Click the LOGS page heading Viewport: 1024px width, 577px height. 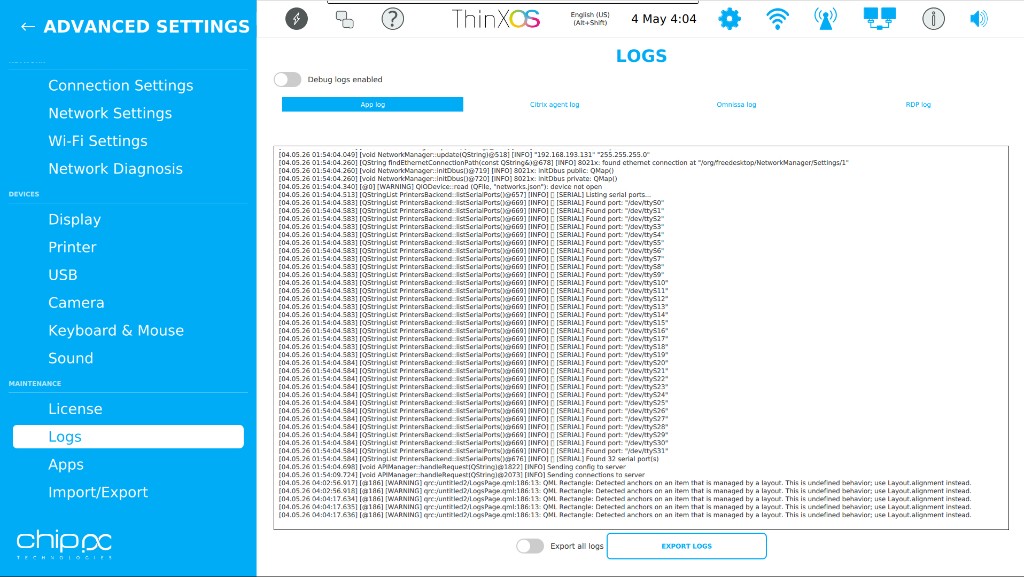point(641,56)
